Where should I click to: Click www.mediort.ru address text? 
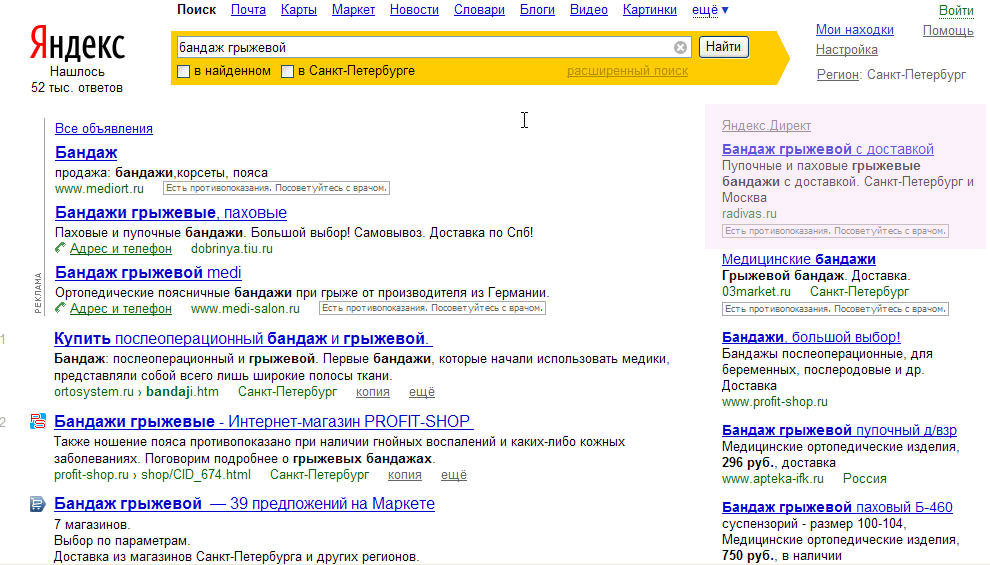tap(99, 189)
